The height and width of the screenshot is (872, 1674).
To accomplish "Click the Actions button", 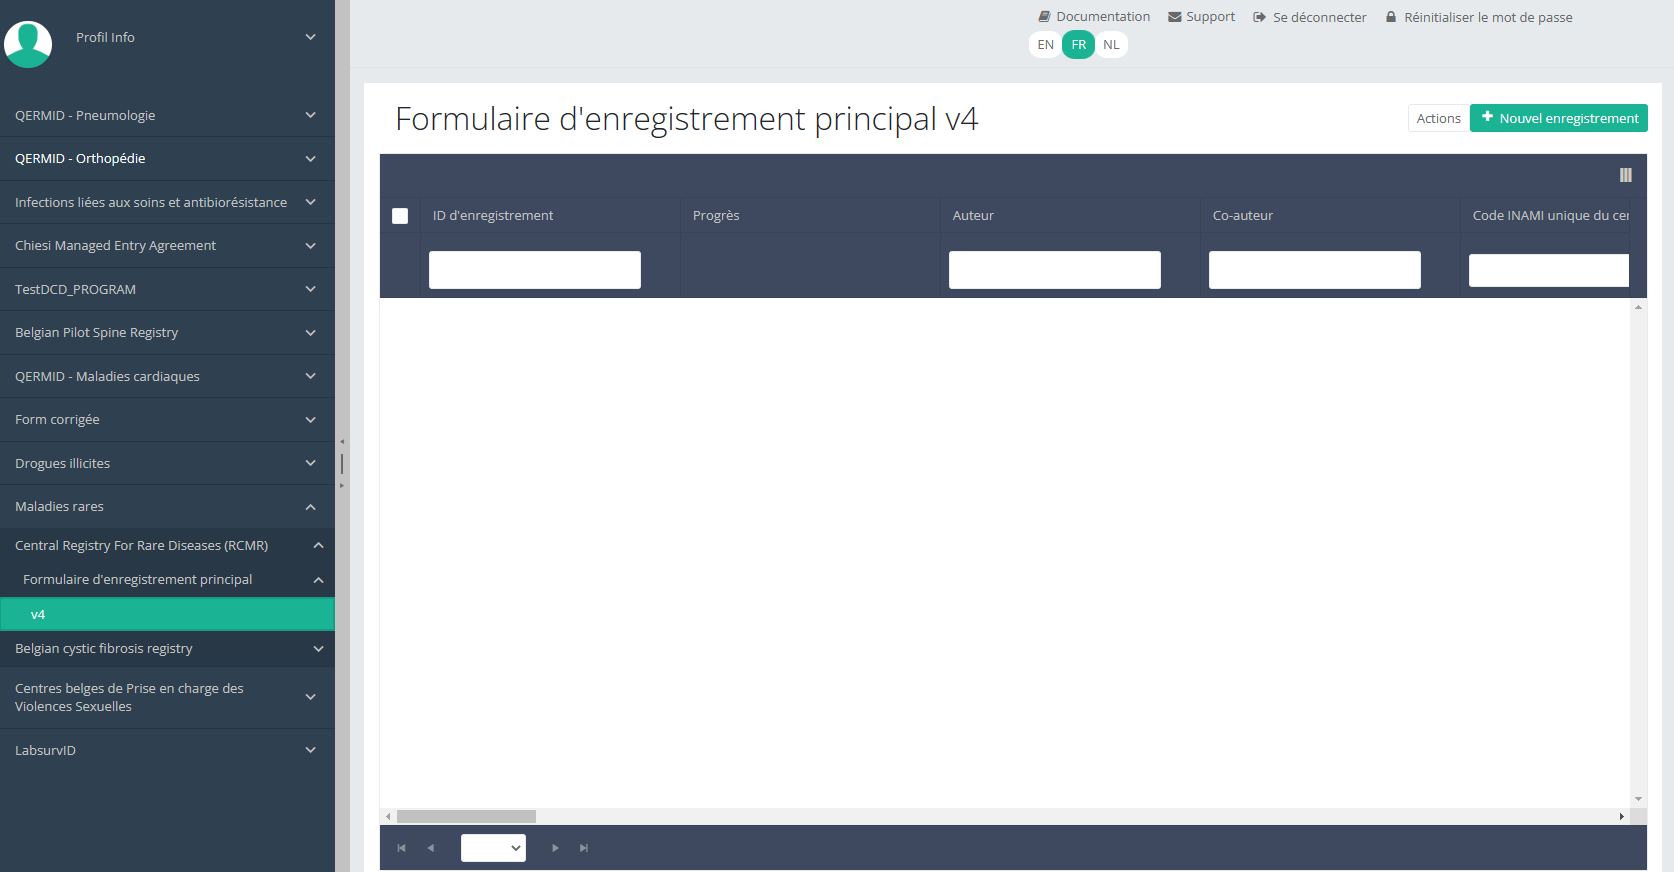I will tap(1438, 118).
